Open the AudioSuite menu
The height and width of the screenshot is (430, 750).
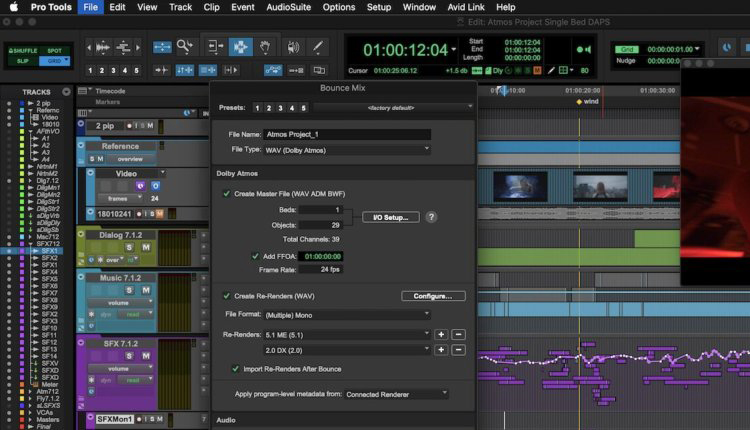point(289,7)
